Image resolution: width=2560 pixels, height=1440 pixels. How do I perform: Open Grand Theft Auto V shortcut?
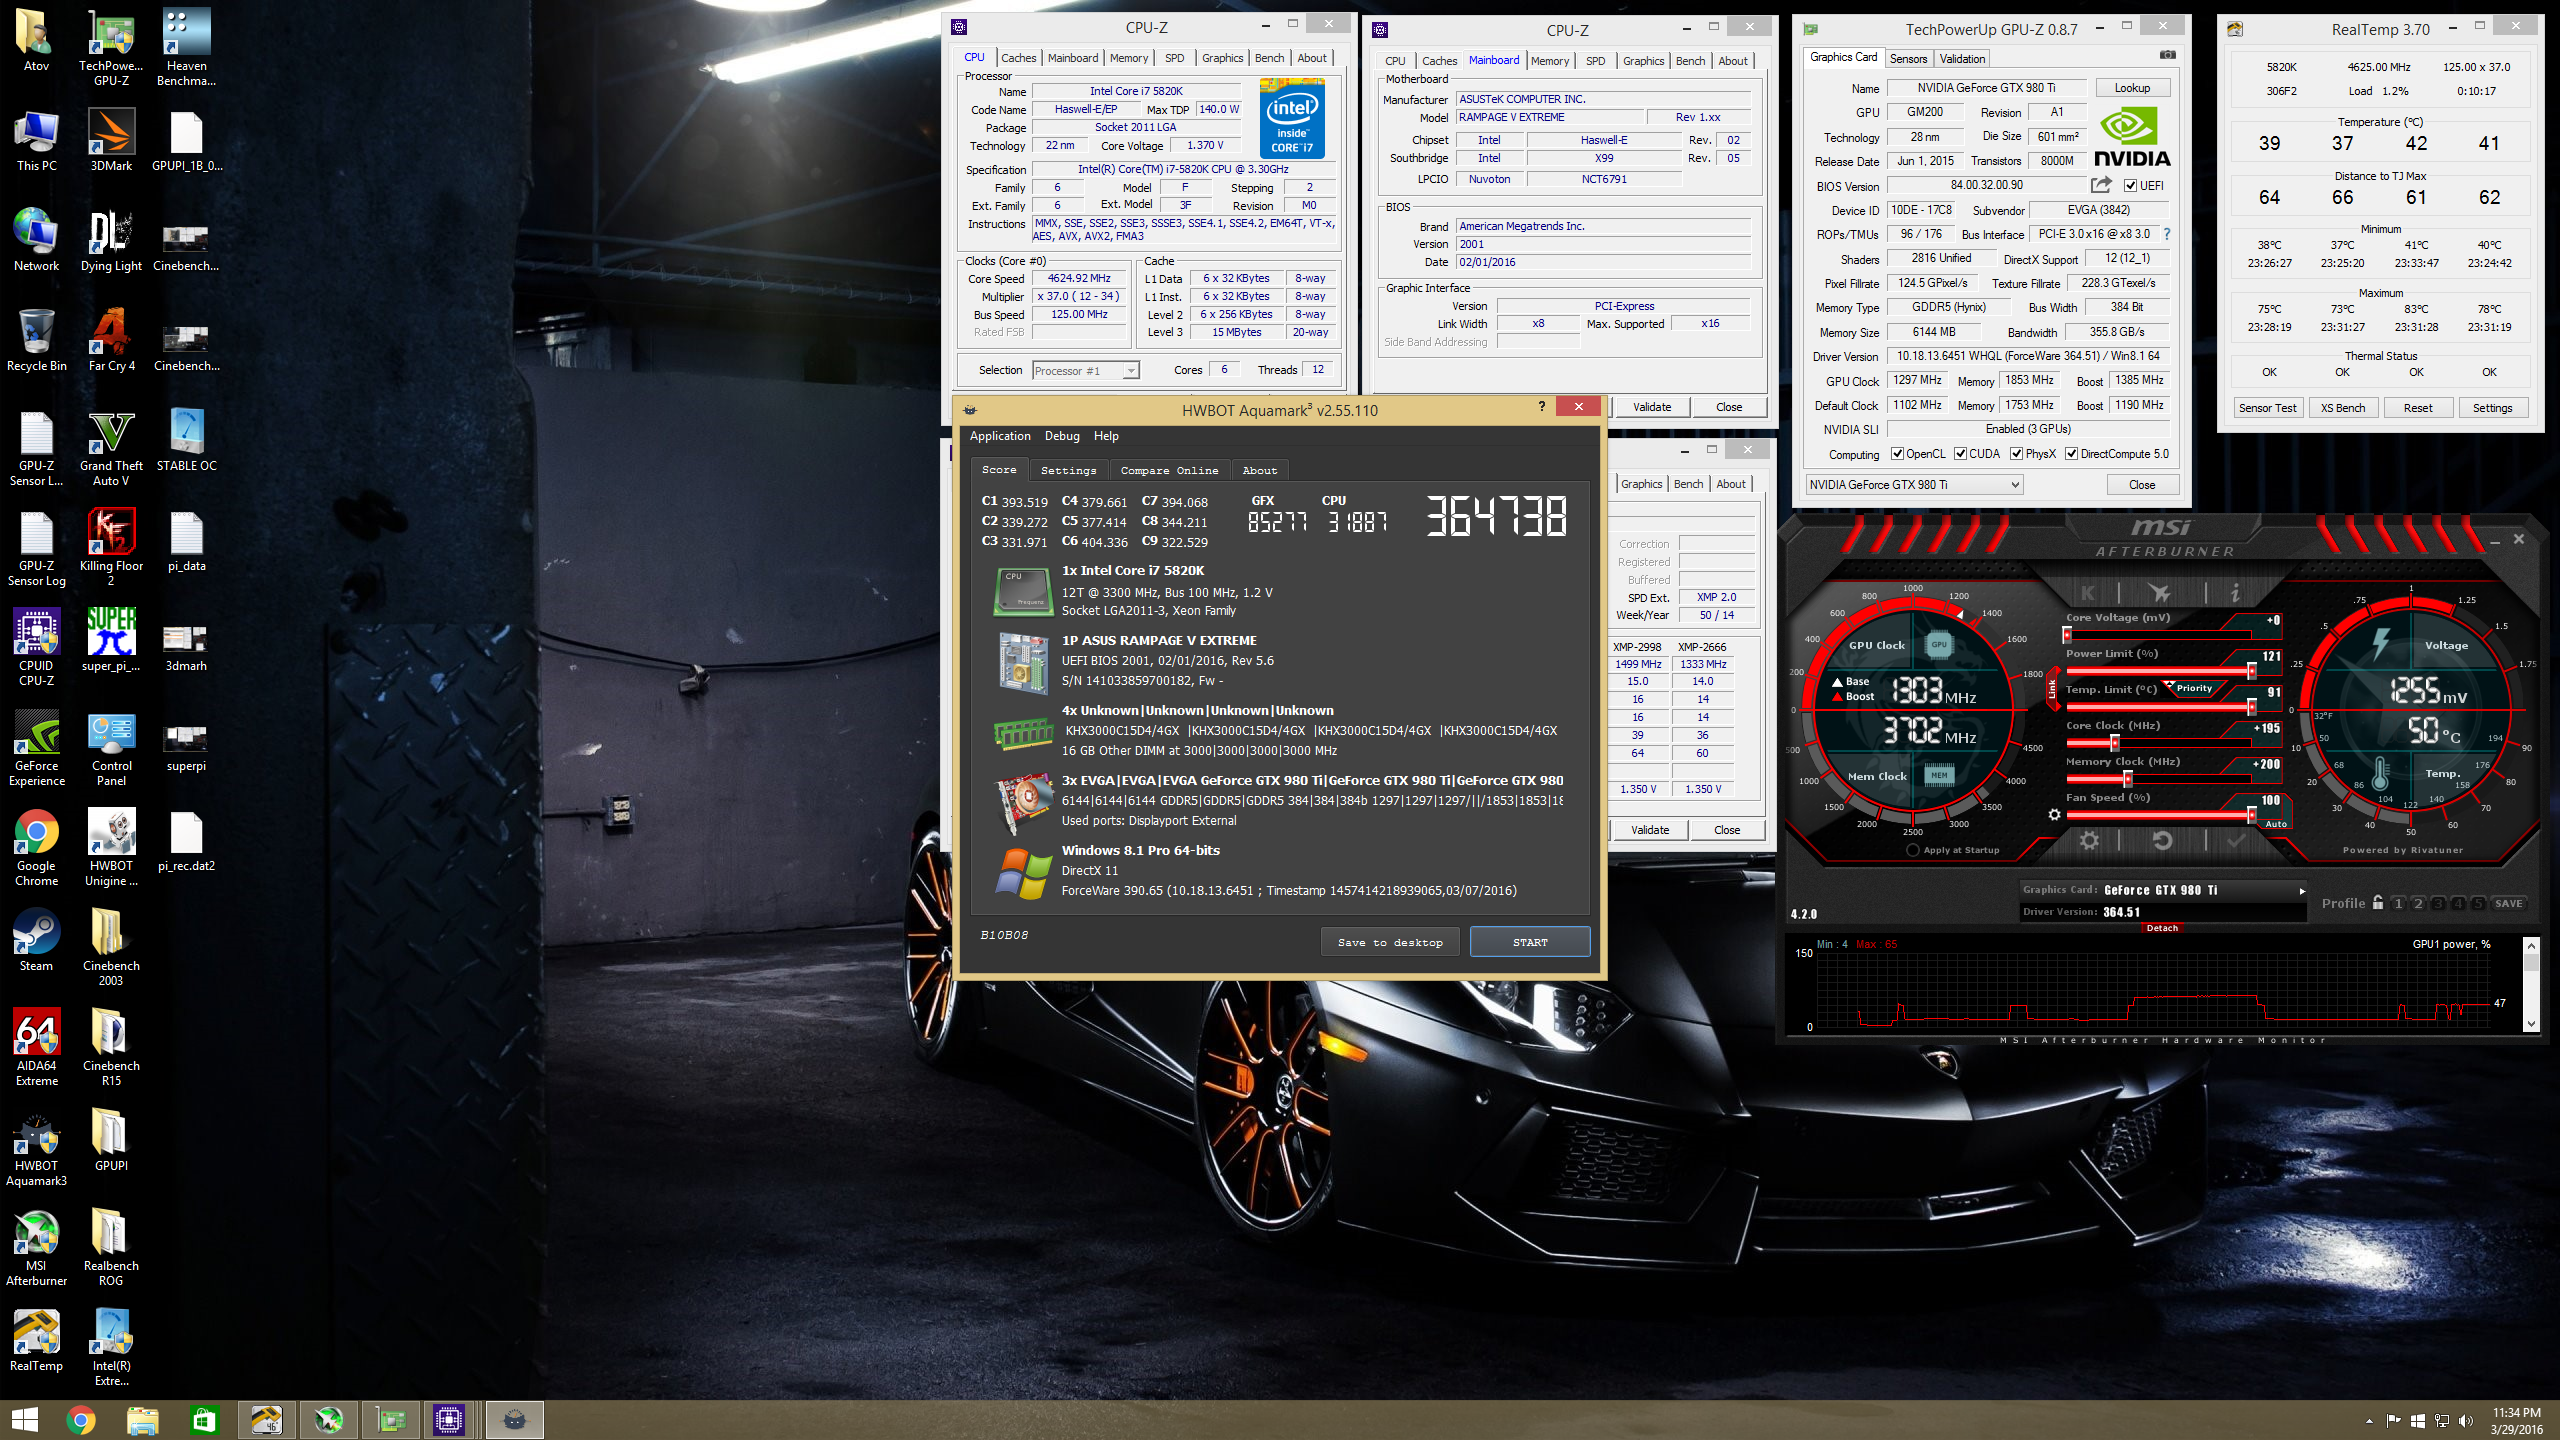tap(111, 448)
